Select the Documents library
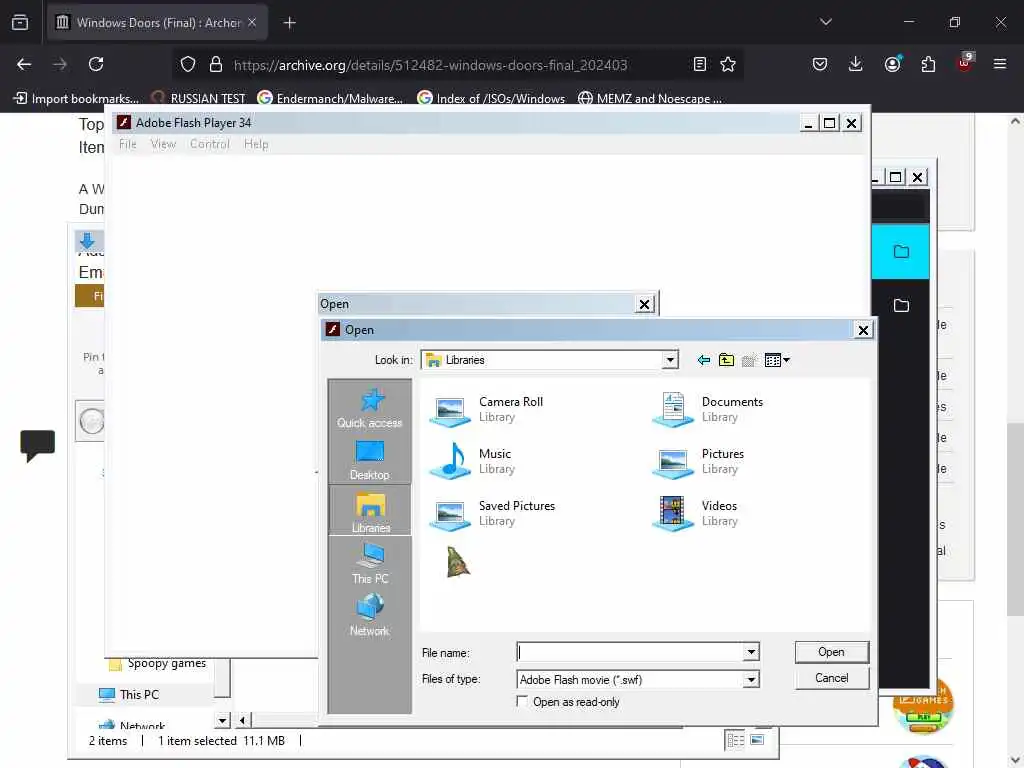1024x768 pixels. (708, 409)
